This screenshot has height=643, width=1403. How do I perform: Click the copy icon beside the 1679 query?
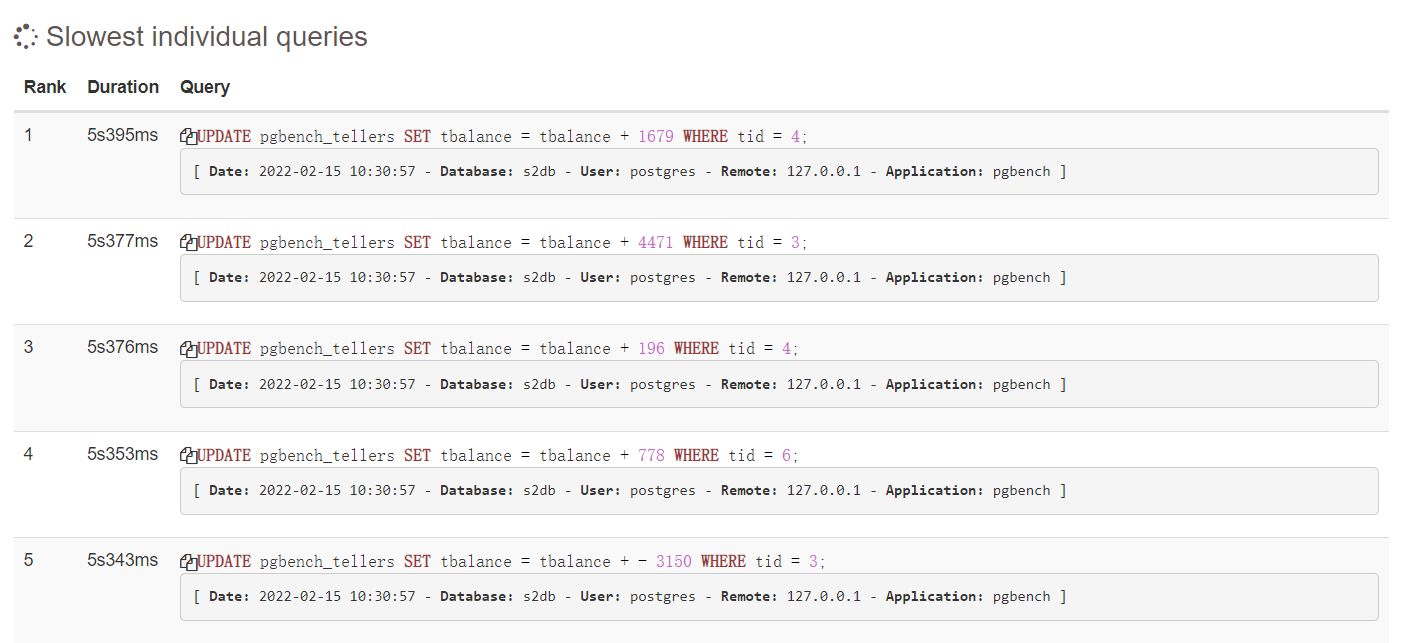click(x=188, y=136)
